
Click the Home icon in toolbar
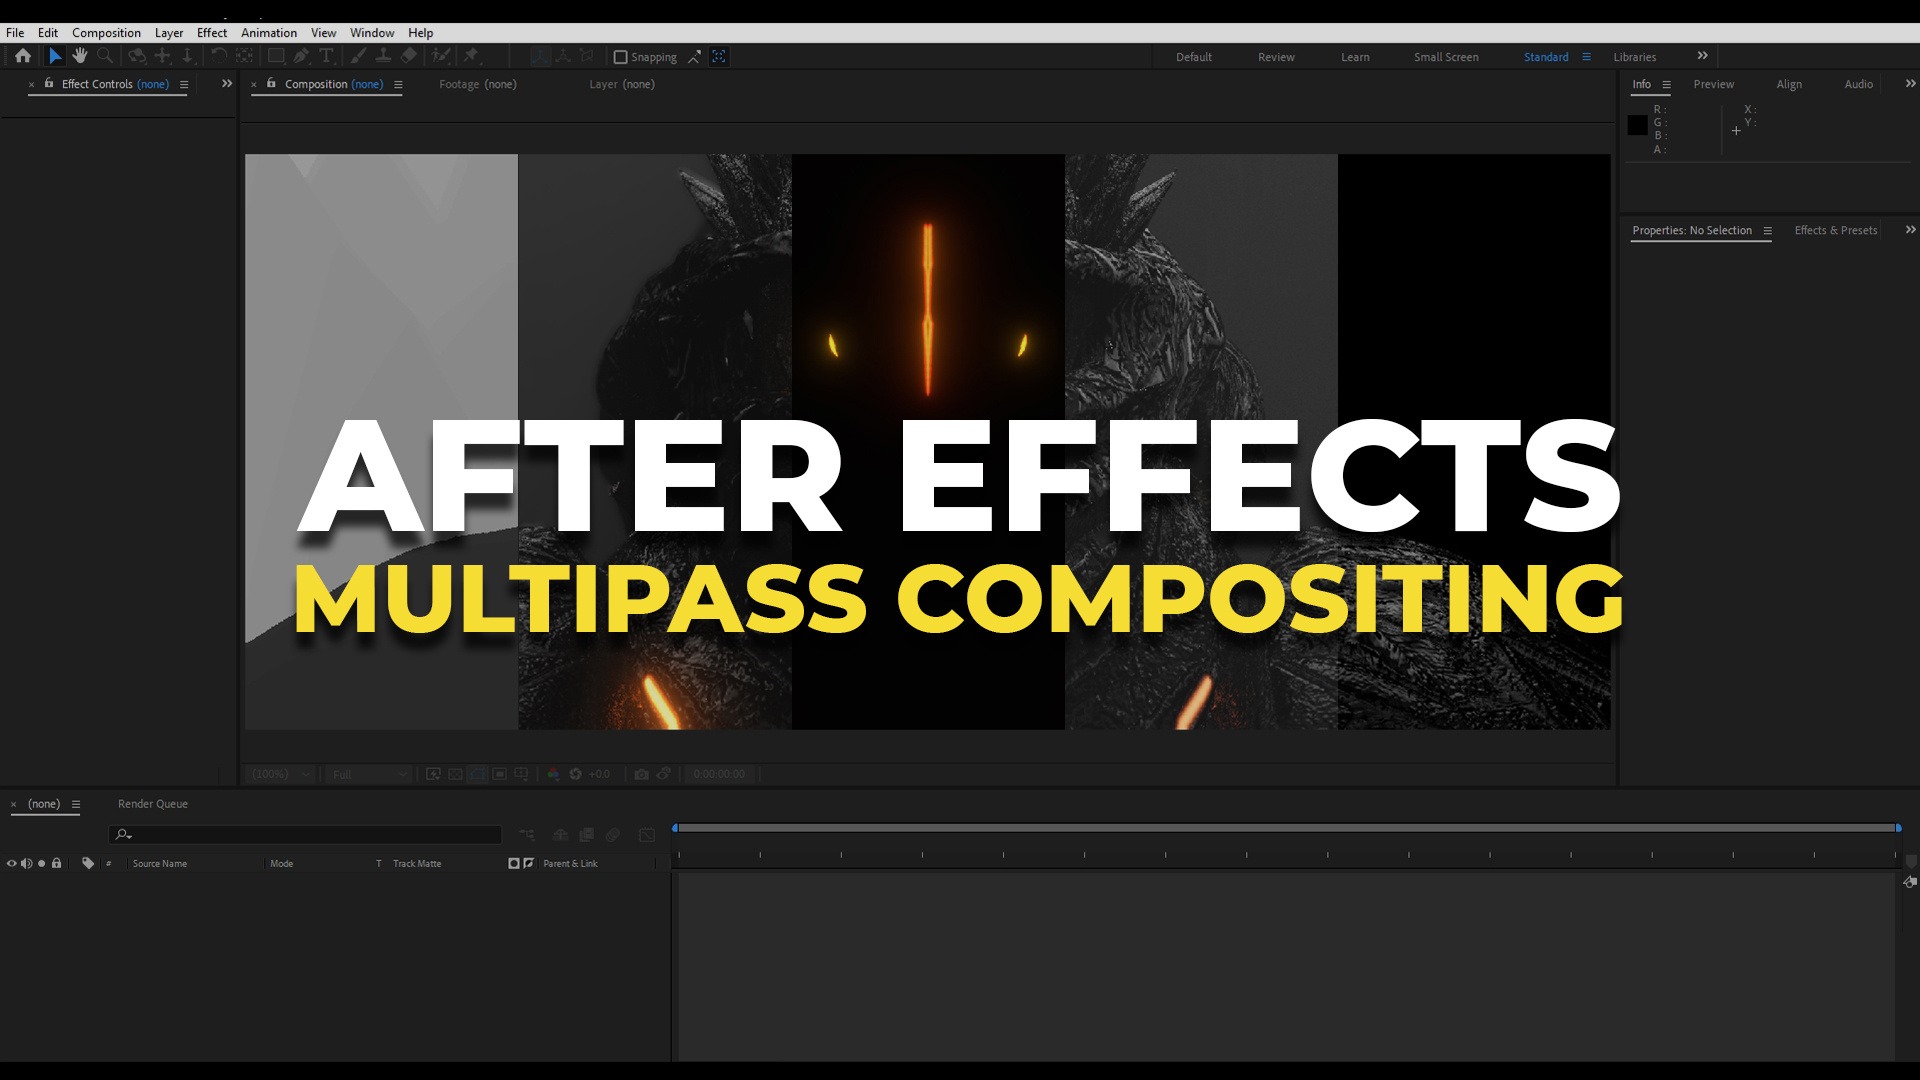click(x=22, y=56)
